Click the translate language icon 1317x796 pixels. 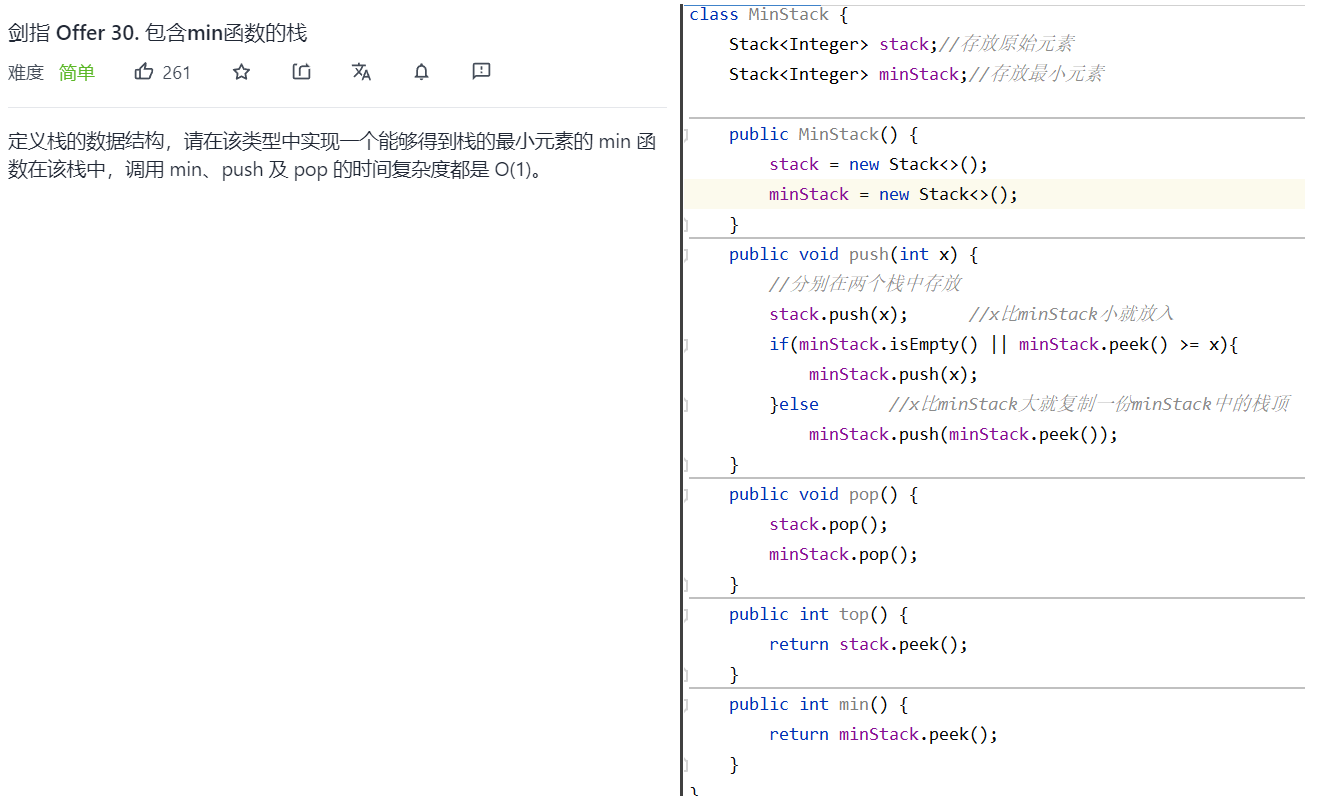[x=362, y=71]
